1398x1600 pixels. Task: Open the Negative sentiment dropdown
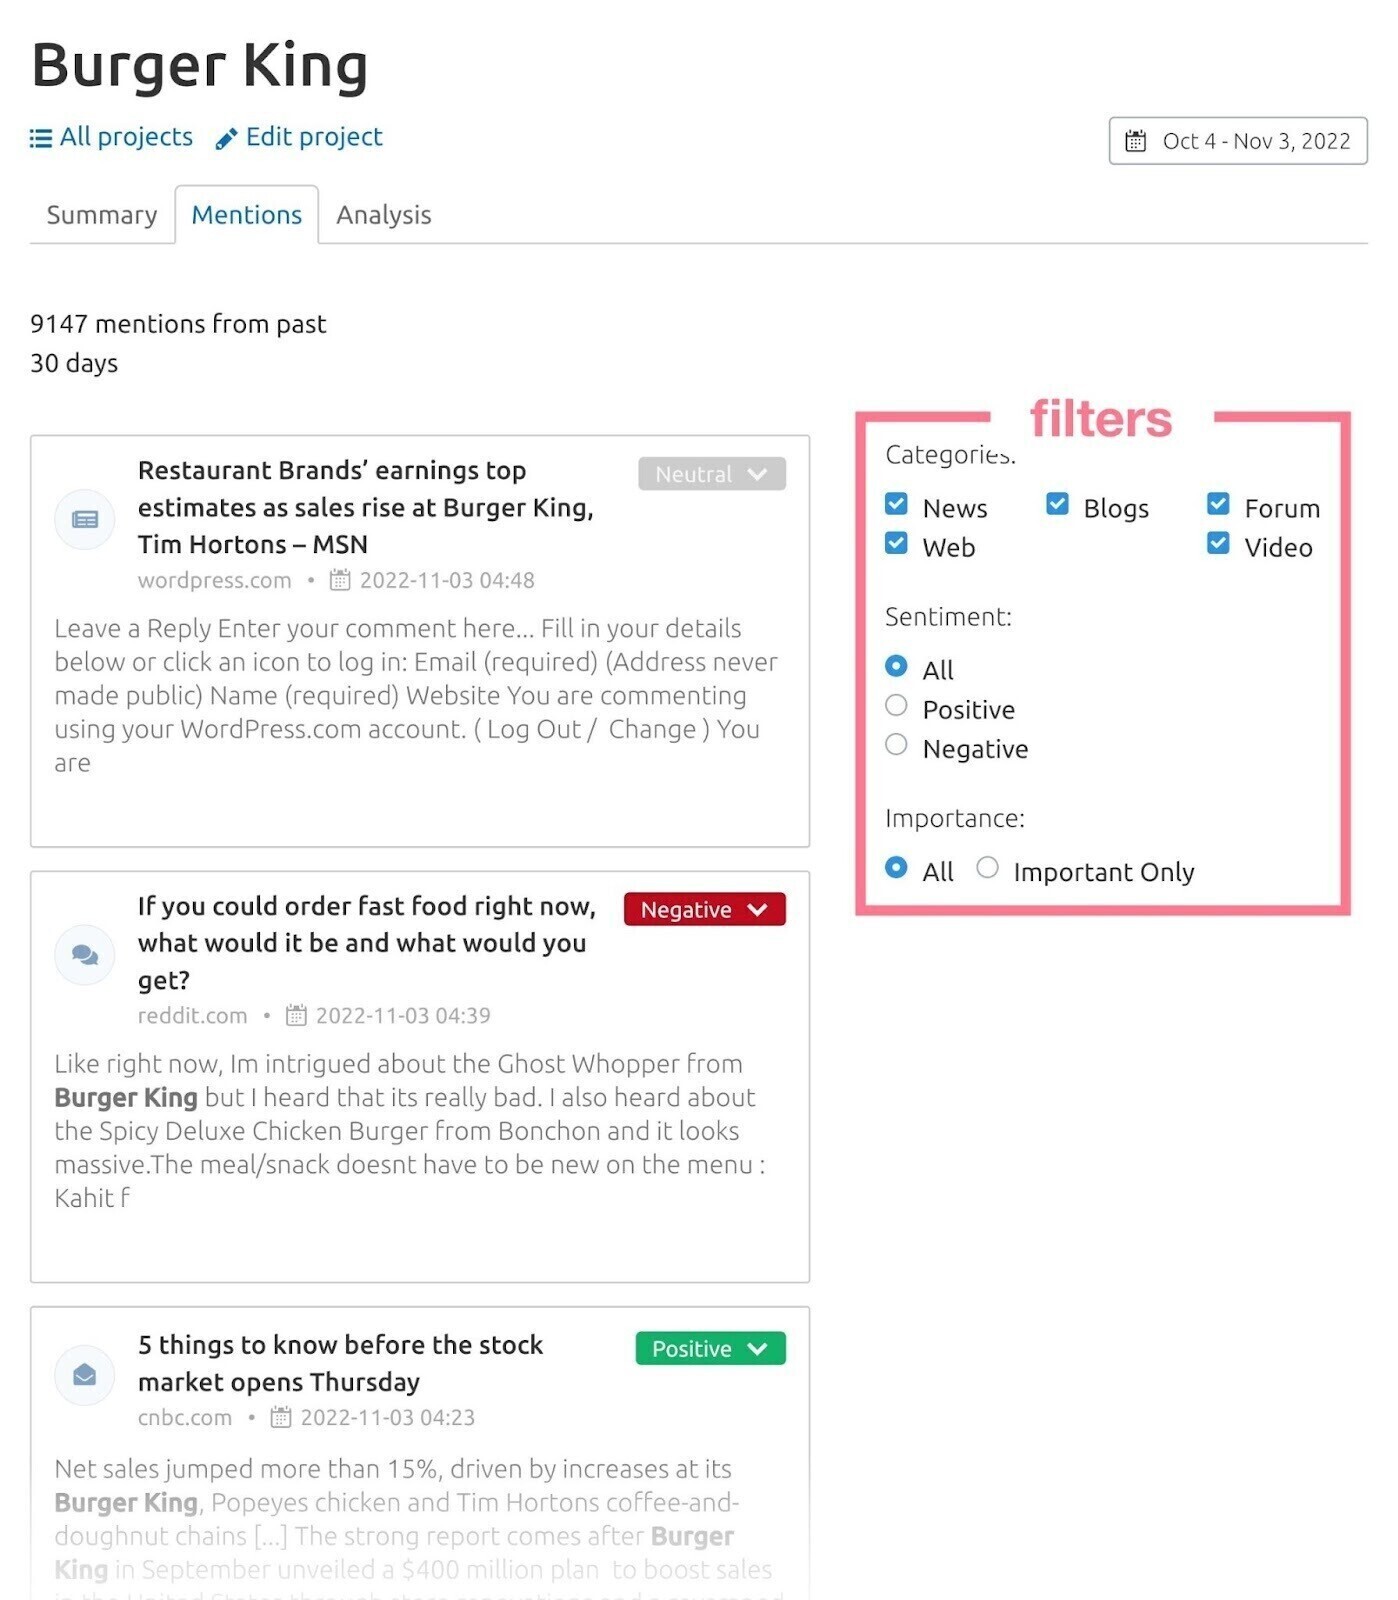tap(704, 909)
